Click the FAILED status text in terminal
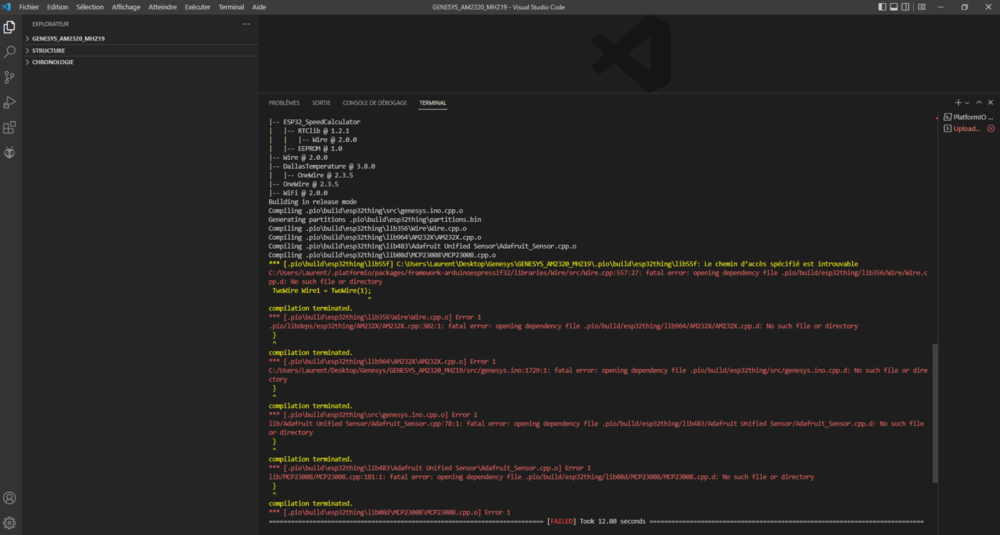The image size is (1000, 535). point(561,522)
